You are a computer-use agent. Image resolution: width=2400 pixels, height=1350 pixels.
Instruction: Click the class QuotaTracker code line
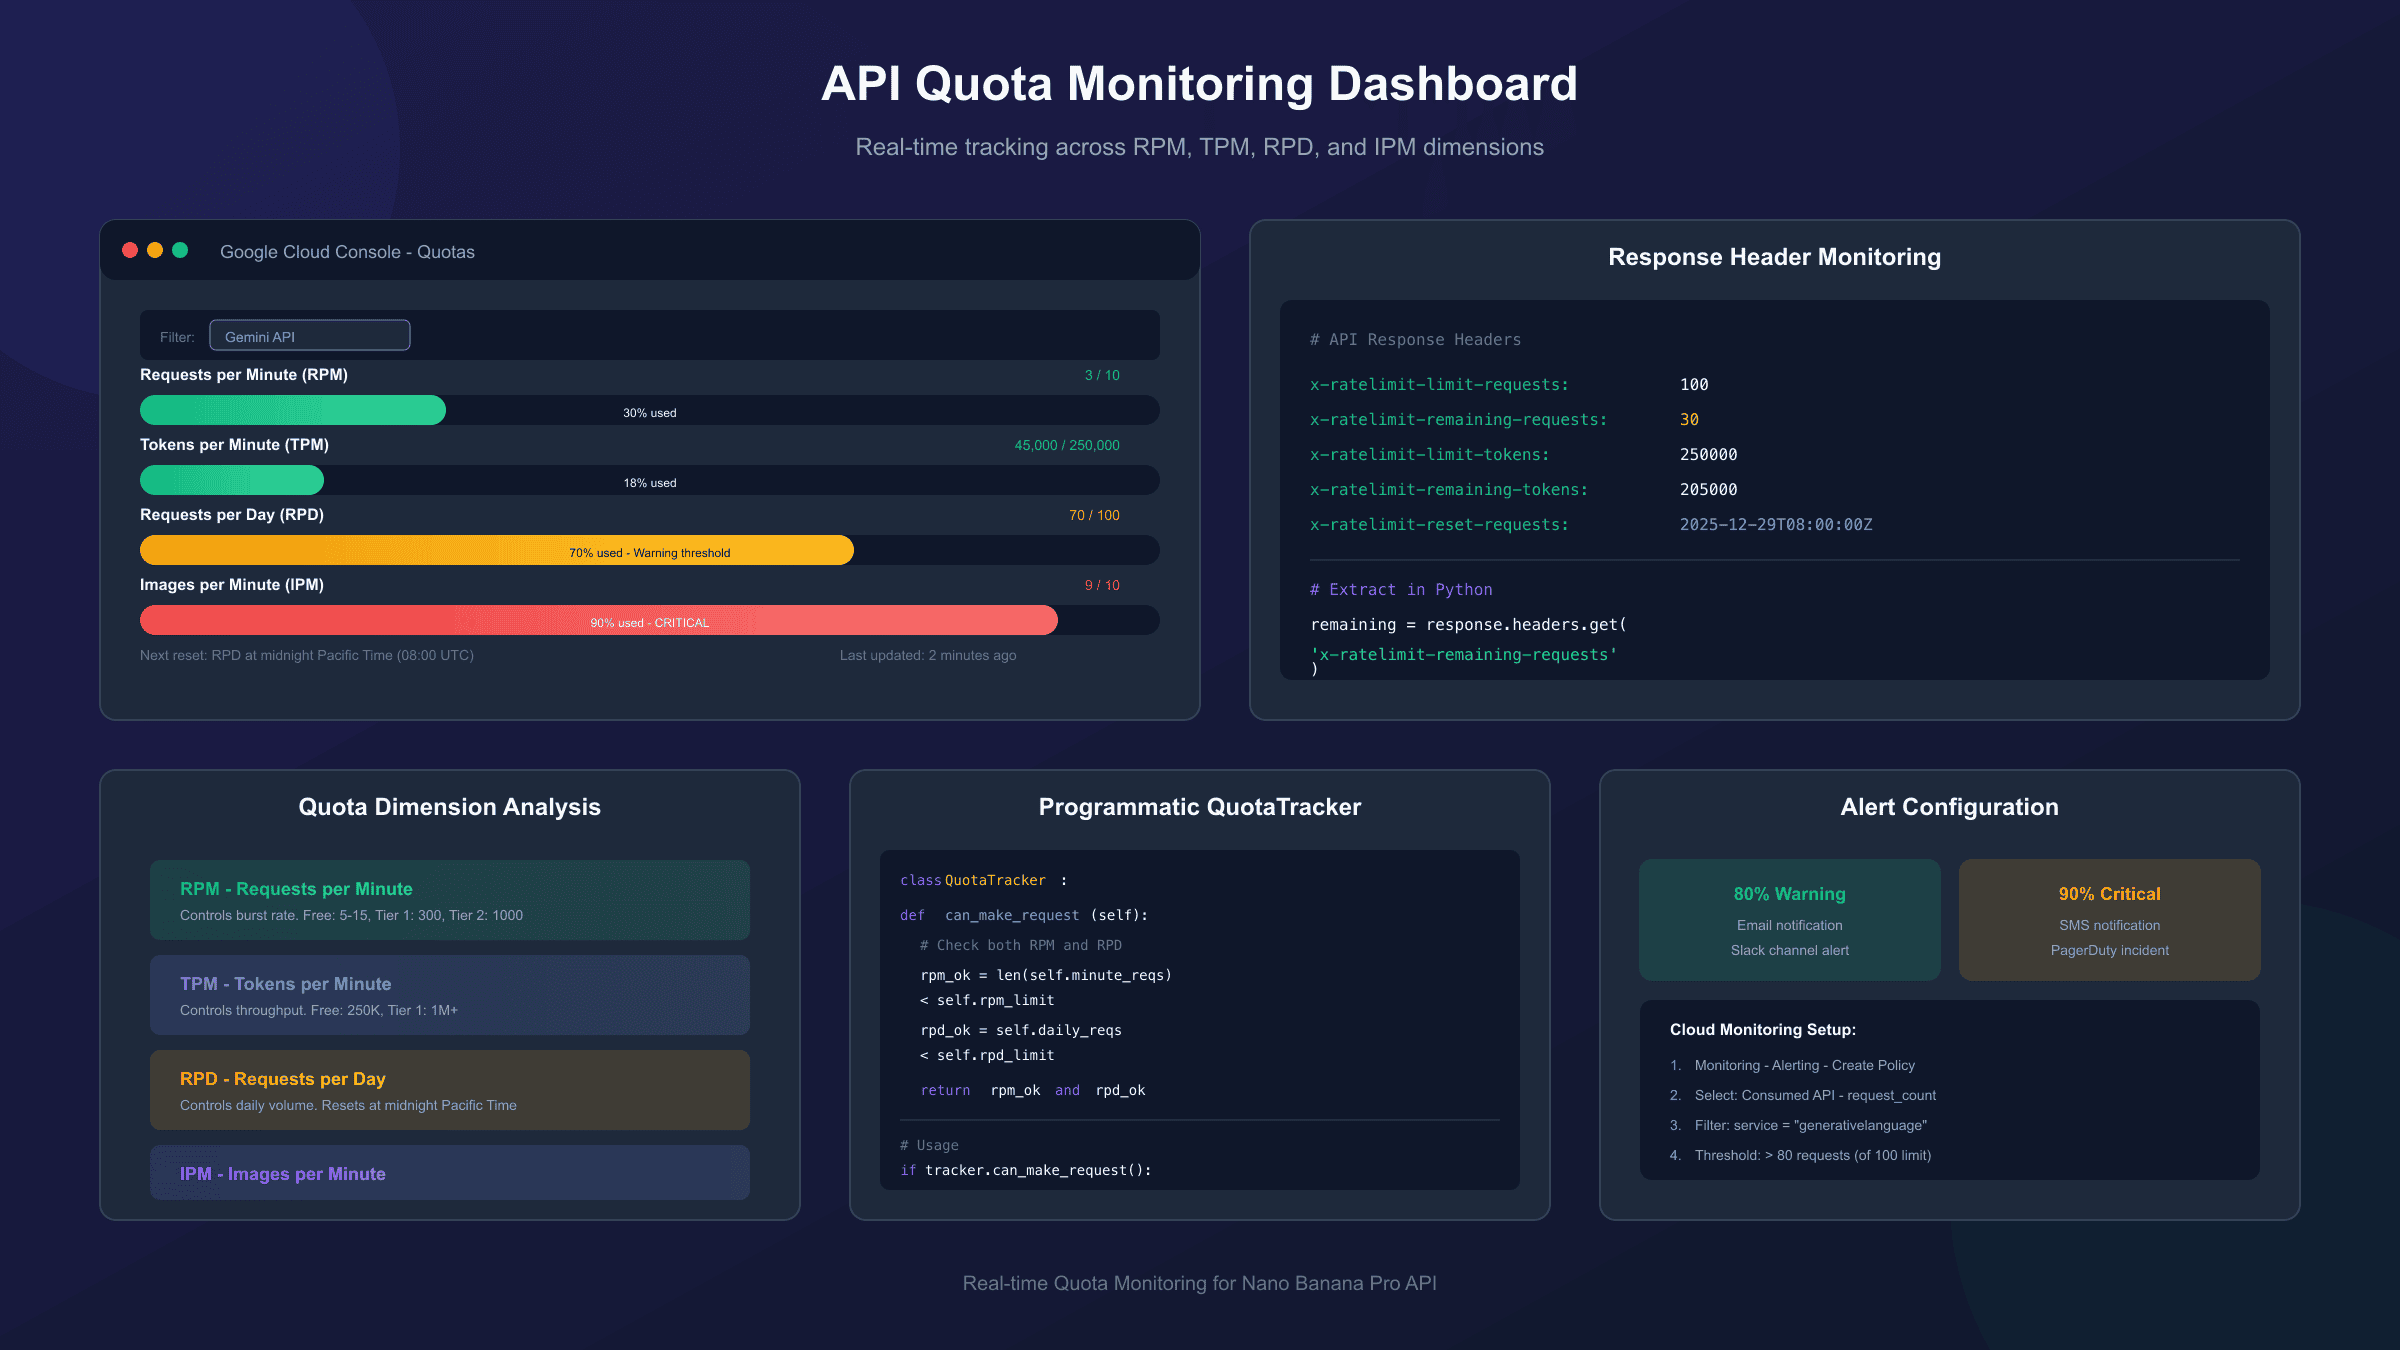(982, 881)
